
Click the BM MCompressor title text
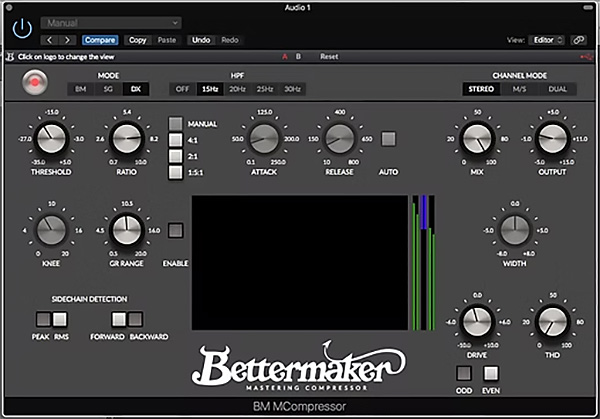[300, 406]
